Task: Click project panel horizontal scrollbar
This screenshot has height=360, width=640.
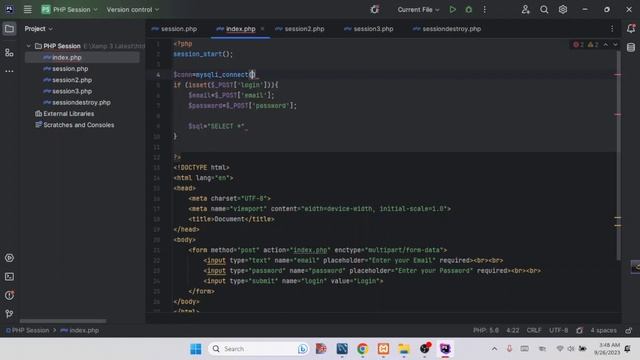Action: [x=63, y=321]
